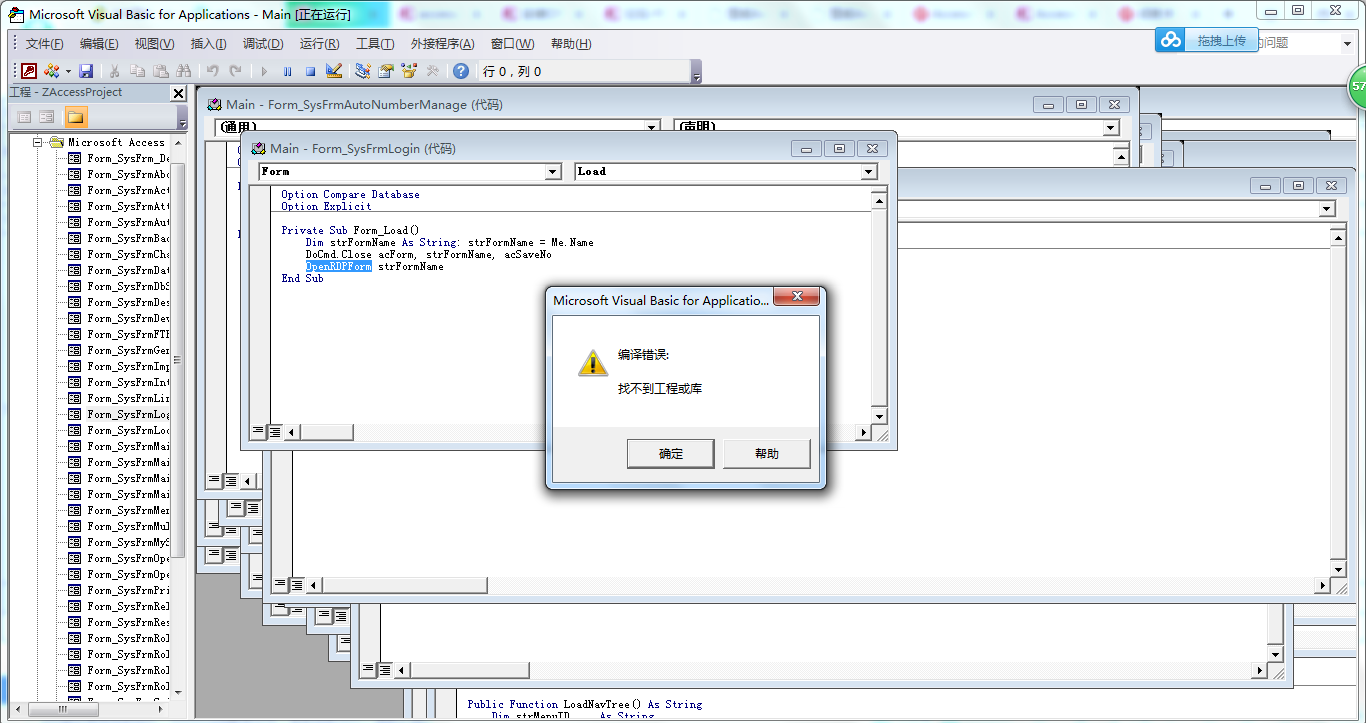Click the Insert Module toolbar icon
1366x723 pixels.
click(x=51, y=71)
